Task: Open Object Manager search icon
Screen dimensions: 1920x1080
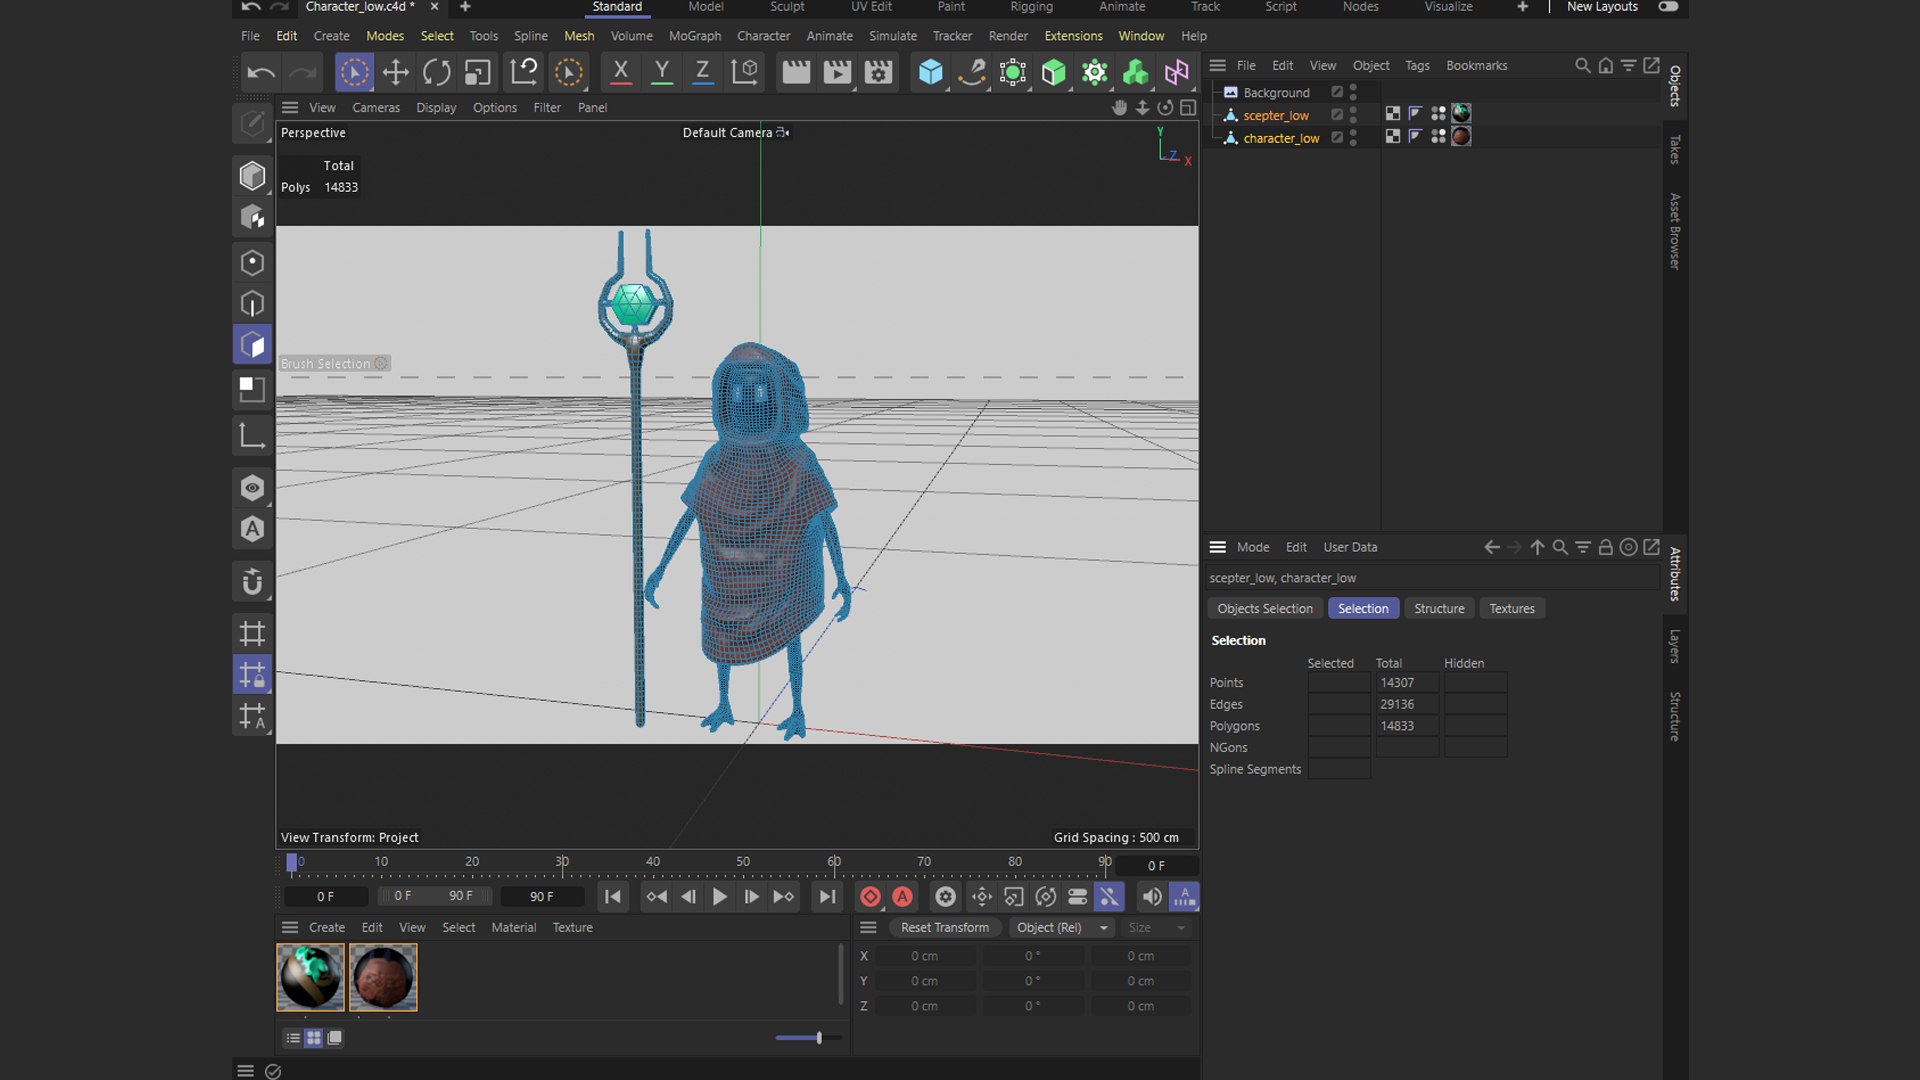Action: (x=1582, y=65)
